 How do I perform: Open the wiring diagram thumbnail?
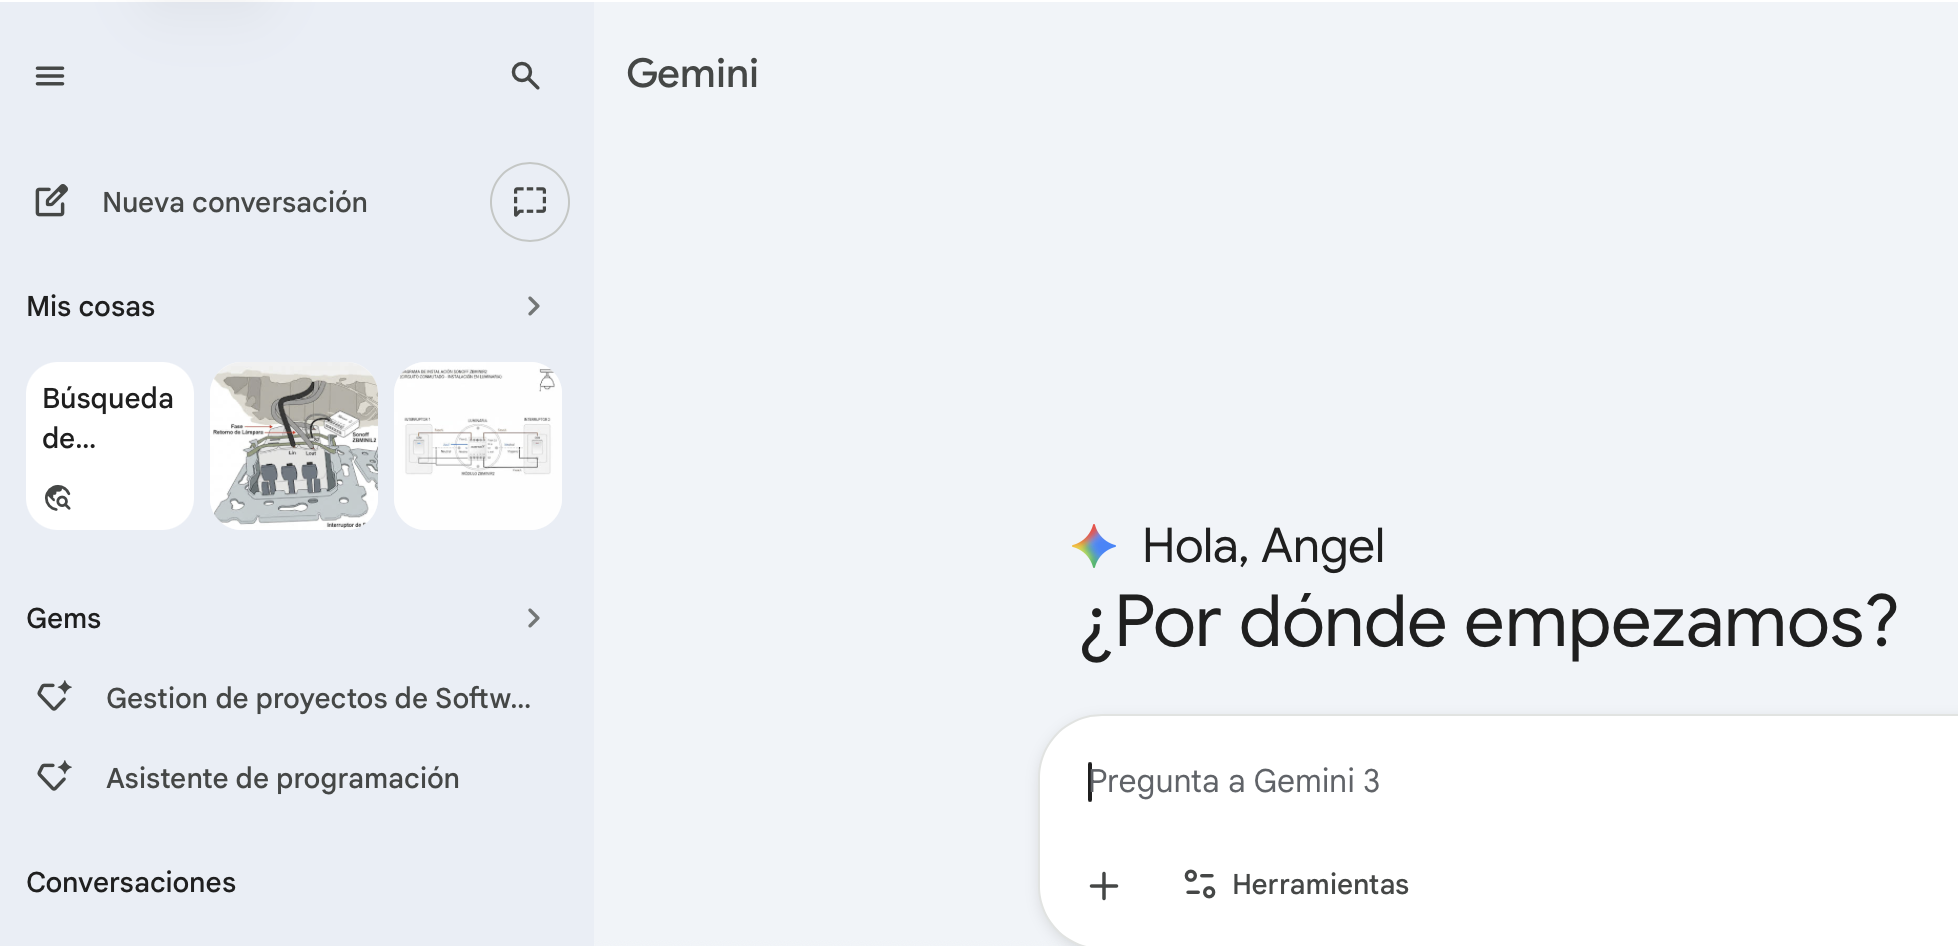(478, 446)
